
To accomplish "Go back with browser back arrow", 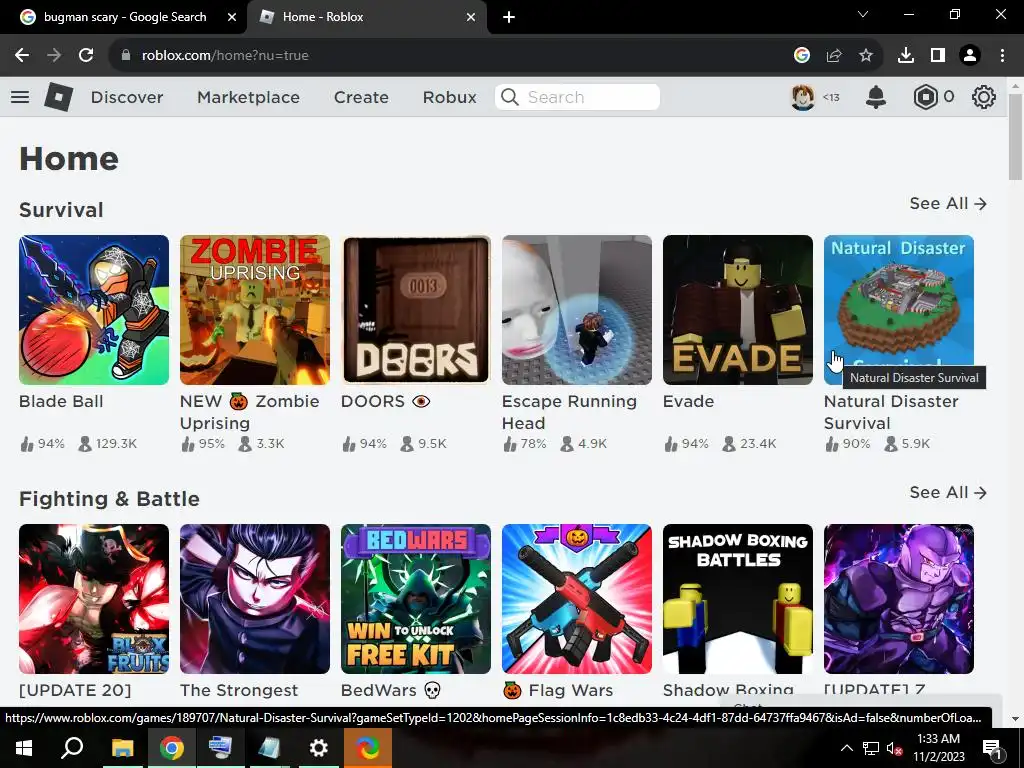I will (22, 56).
